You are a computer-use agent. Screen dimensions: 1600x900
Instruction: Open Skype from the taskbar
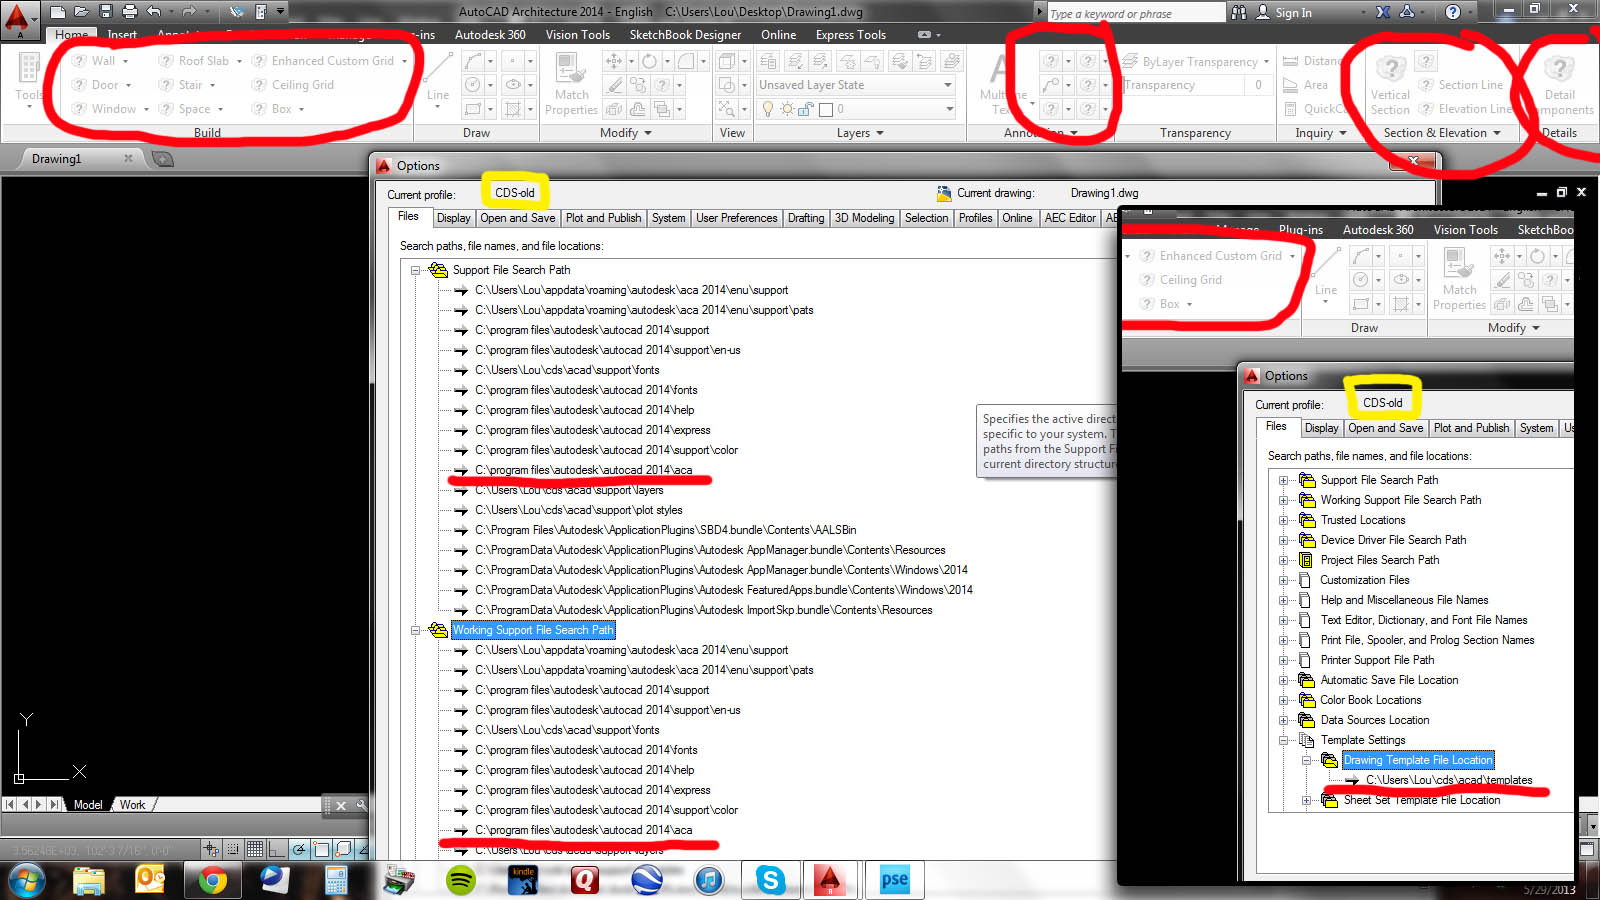point(771,880)
